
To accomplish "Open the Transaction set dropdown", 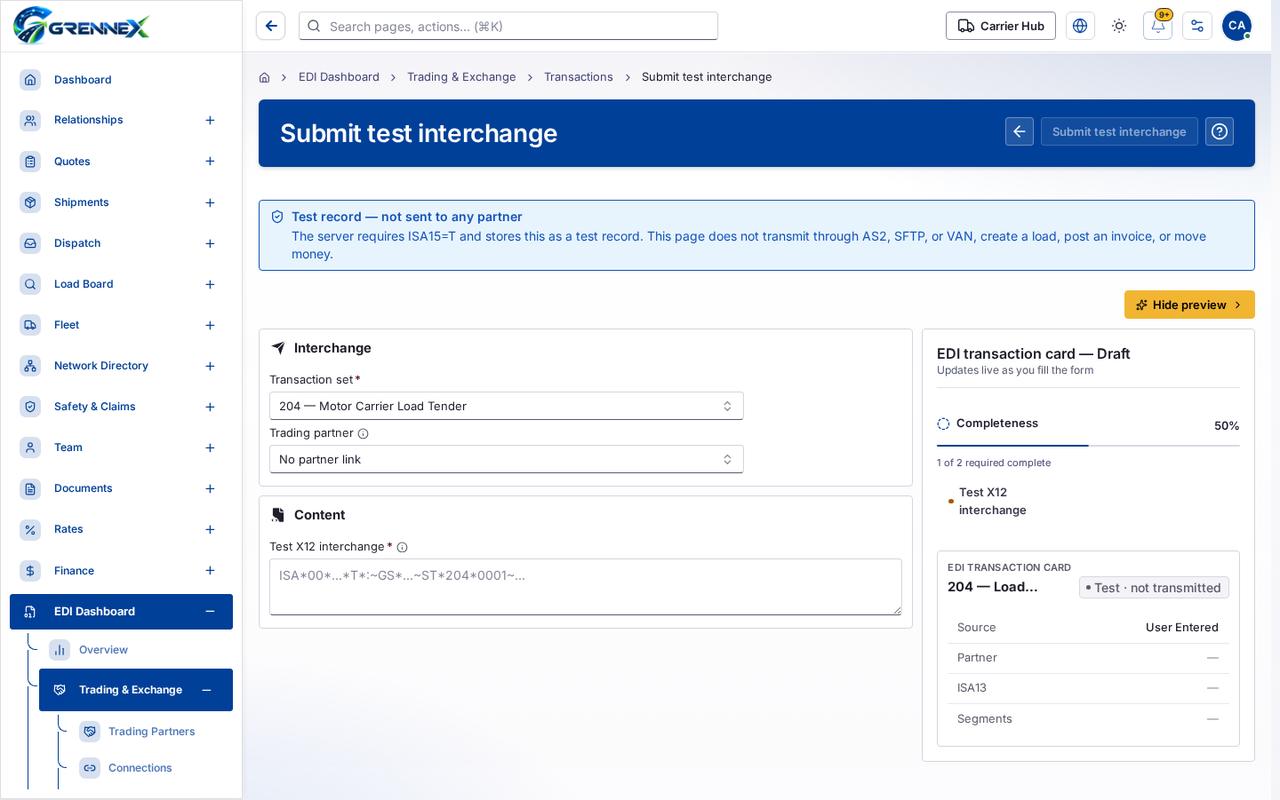I will point(506,406).
